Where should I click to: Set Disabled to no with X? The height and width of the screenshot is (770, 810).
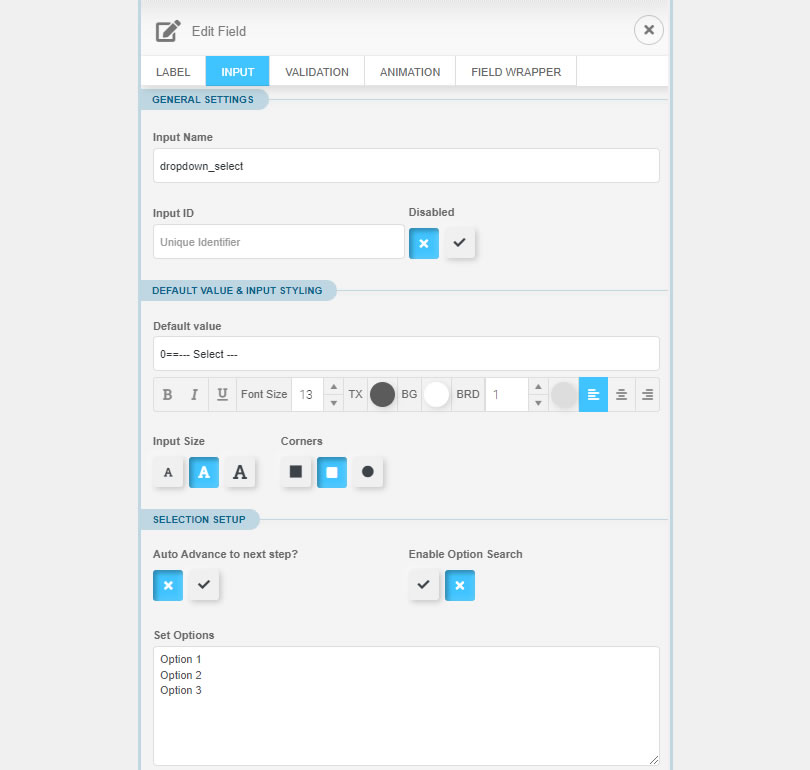424,243
